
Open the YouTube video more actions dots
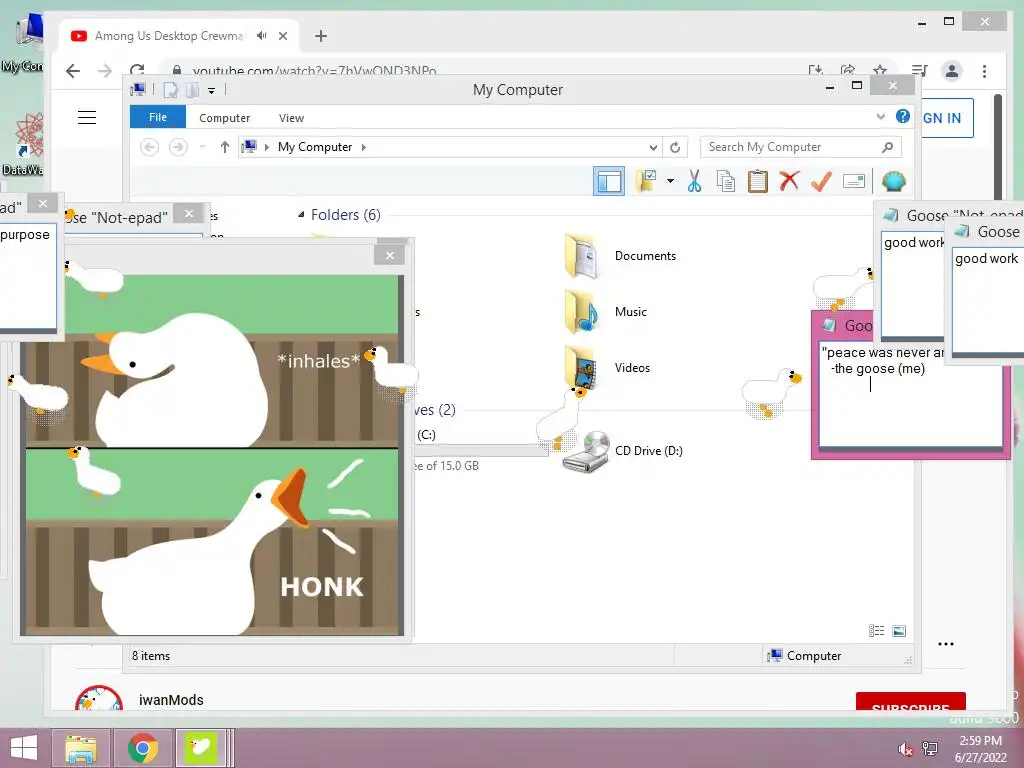pos(946,644)
